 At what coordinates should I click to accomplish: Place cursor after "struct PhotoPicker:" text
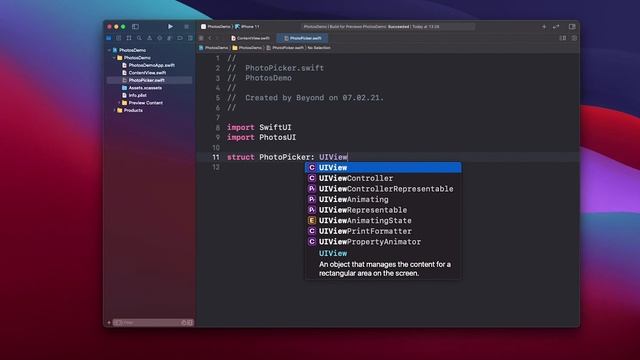click(x=315, y=157)
